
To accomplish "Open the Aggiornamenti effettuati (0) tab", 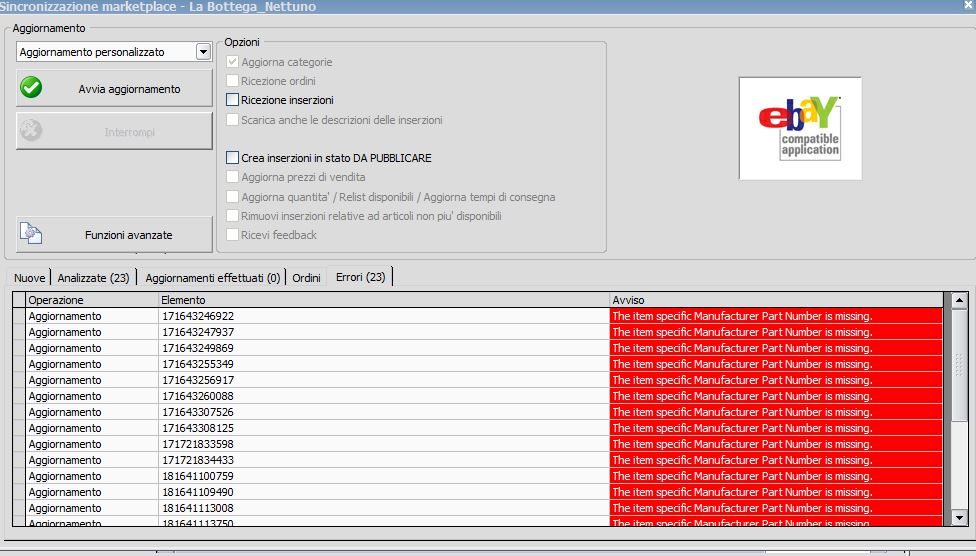I will [x=212, y=278].
